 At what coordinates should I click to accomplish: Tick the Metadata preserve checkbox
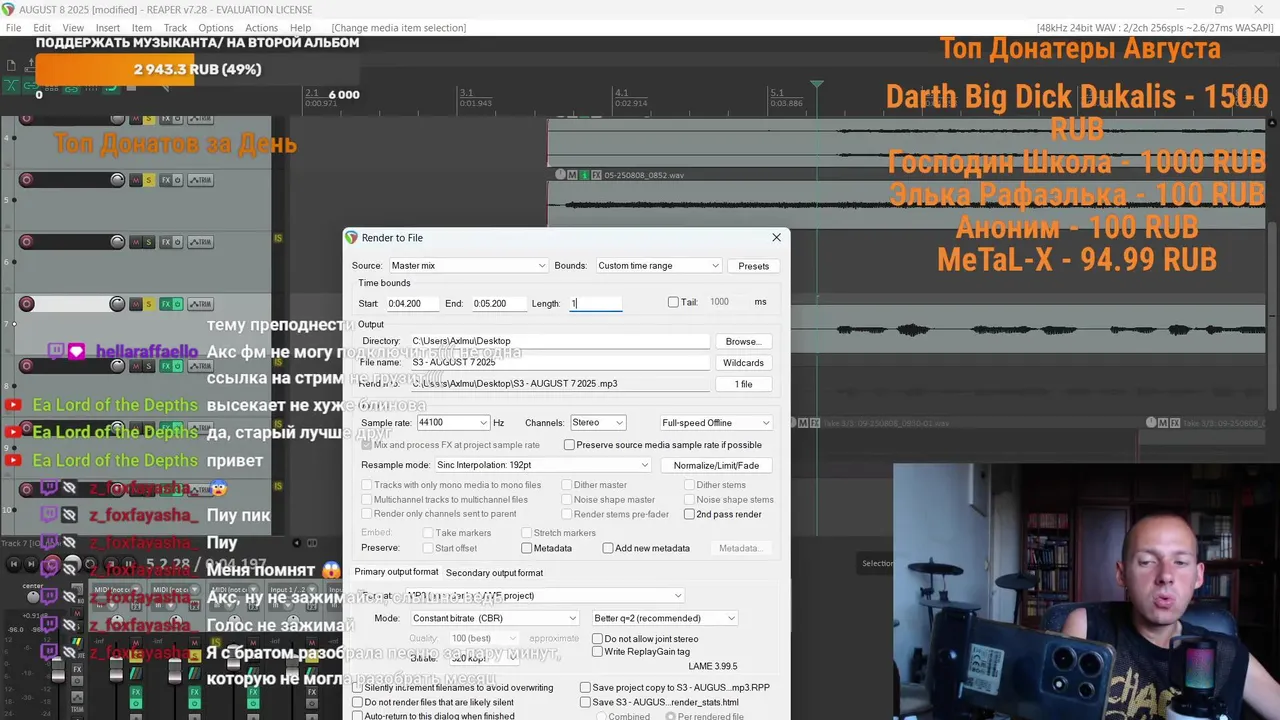[527, 548]
